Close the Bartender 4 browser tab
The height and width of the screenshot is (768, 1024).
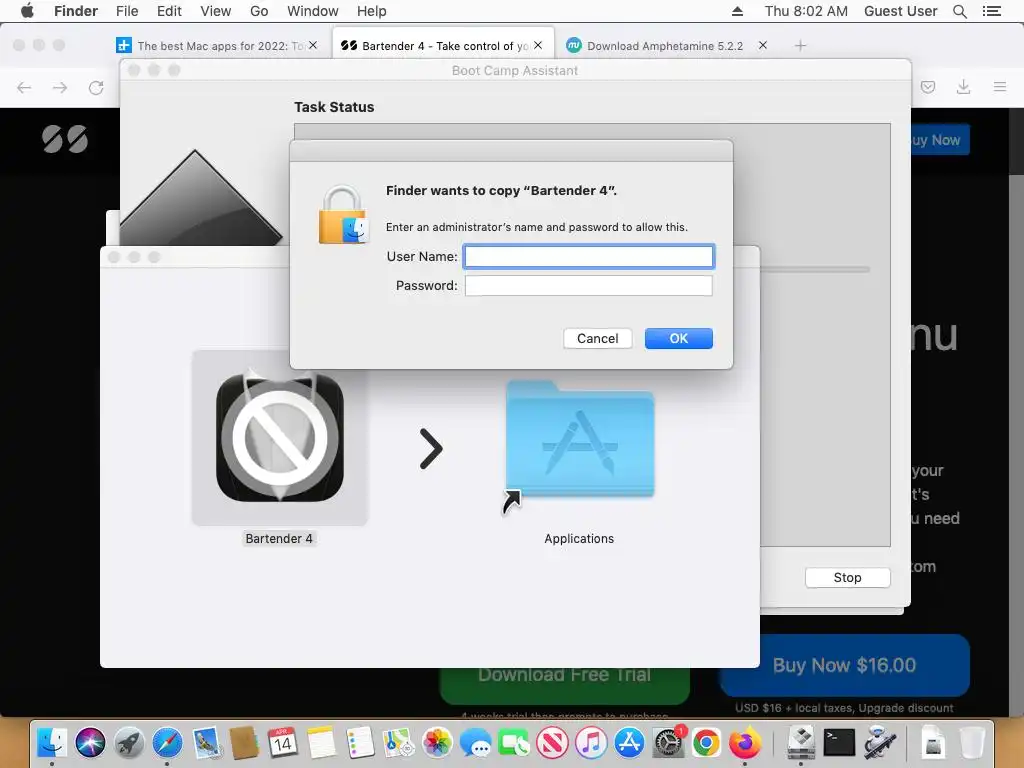coord(538,45)
